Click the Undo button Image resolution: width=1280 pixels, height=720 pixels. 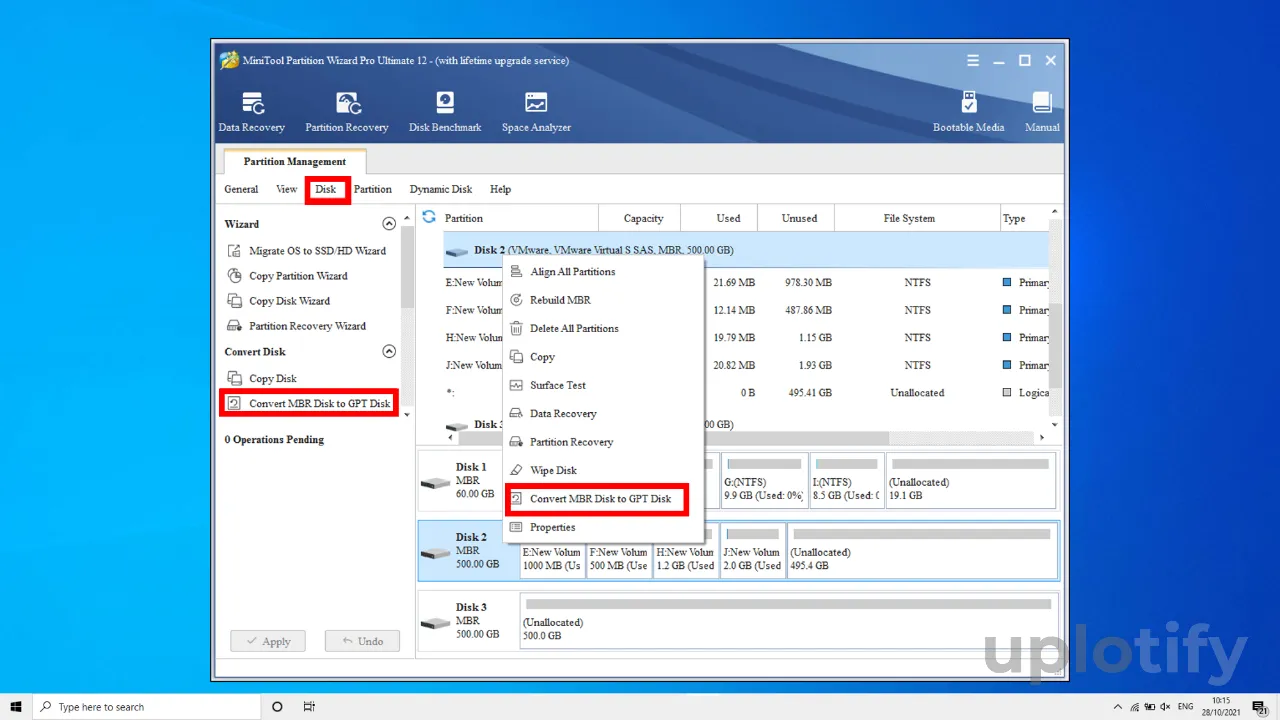pyautogui.click(x=362, y=641)
